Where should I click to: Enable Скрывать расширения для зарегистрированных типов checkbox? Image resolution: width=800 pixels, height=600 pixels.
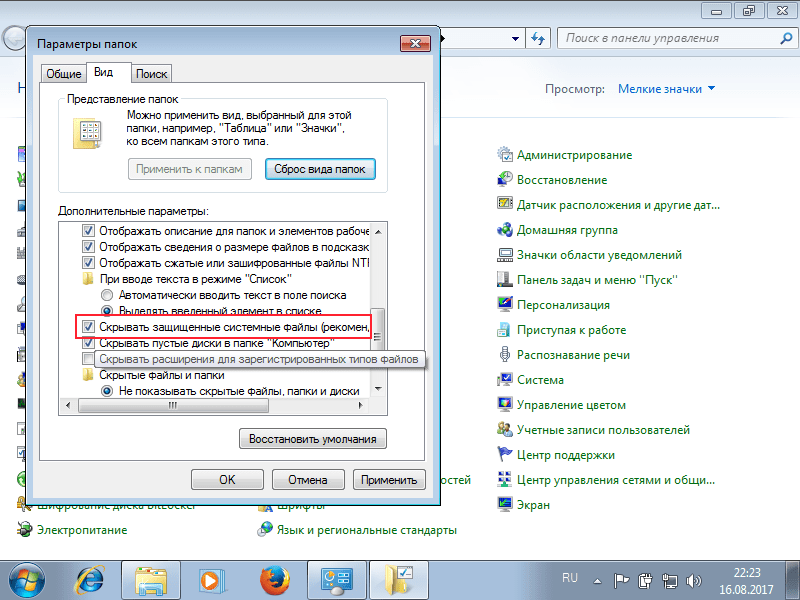pos(89,359)
